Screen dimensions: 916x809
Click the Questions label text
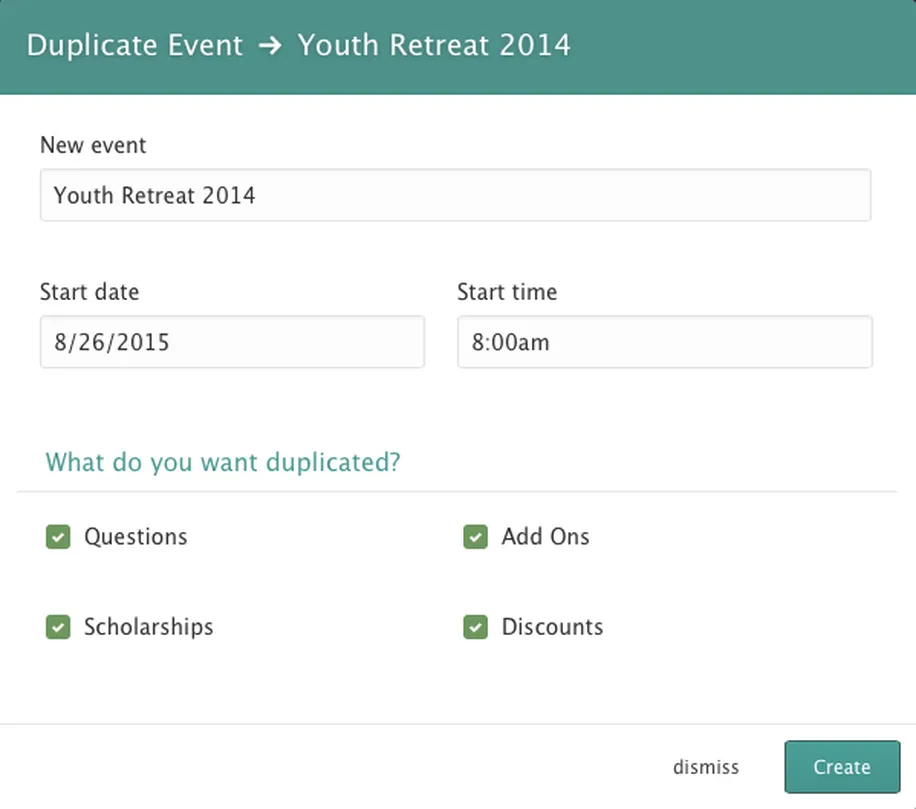[x=135, y=537]
